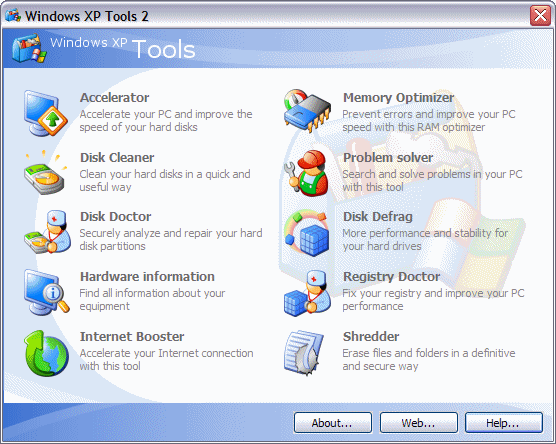Viewport: 556px width, 444px height.
Task: Select the Disk Doctor icon
Action: [x=47, y=232]
